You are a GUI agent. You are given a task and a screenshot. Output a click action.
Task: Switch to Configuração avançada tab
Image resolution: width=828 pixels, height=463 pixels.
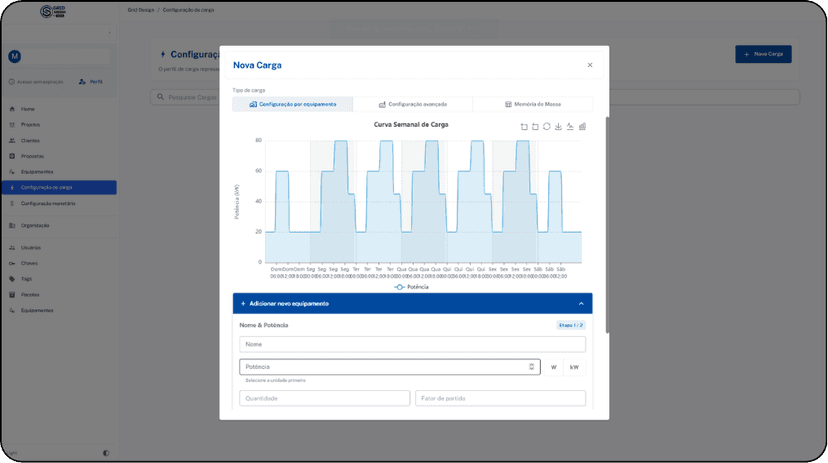click(x=412, y=104)
